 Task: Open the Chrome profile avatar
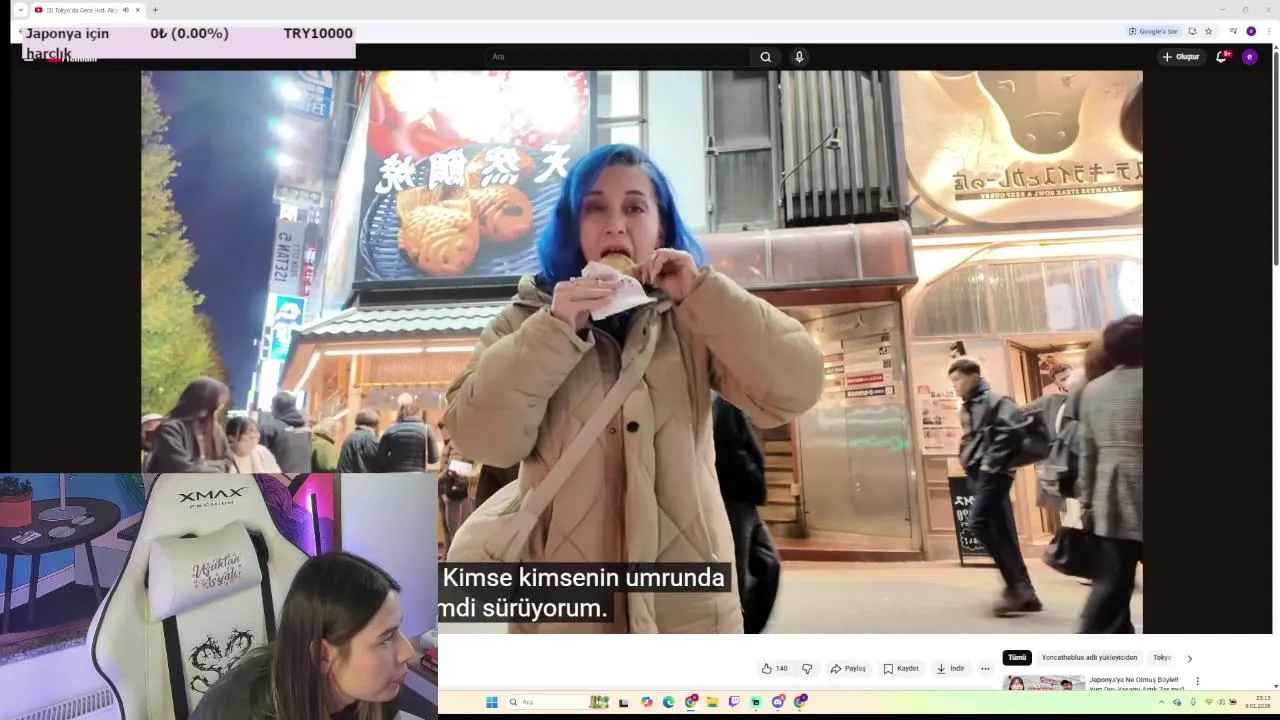coord(1251,31)
